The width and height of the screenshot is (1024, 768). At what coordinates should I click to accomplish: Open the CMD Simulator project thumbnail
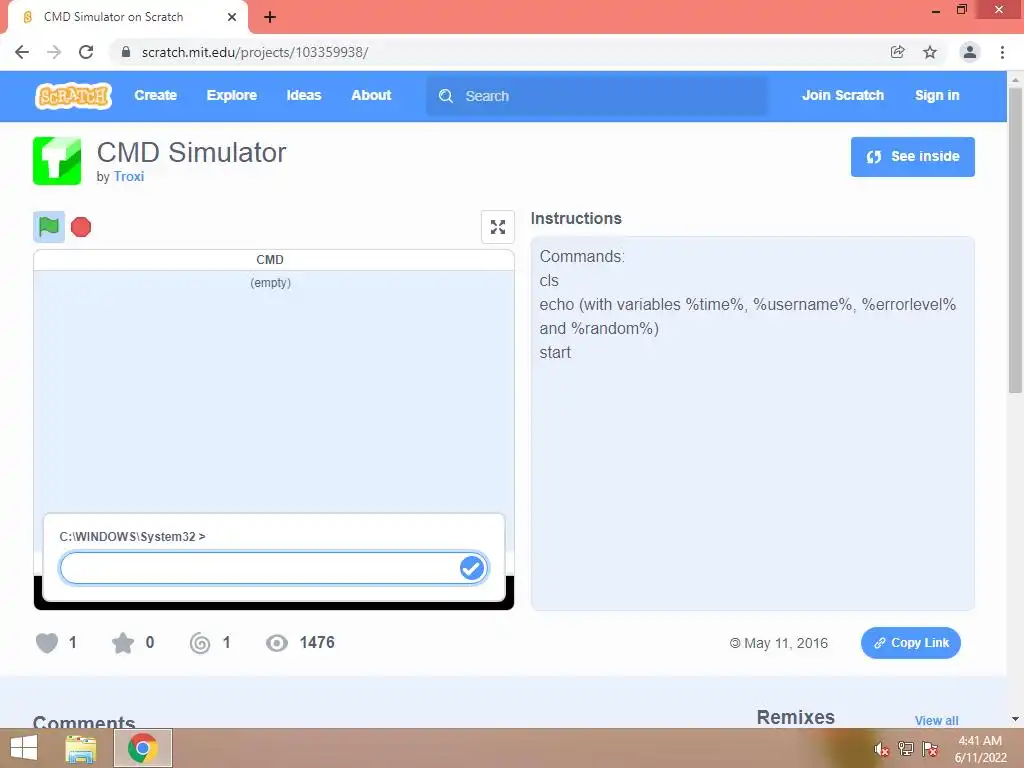point(57,161)
